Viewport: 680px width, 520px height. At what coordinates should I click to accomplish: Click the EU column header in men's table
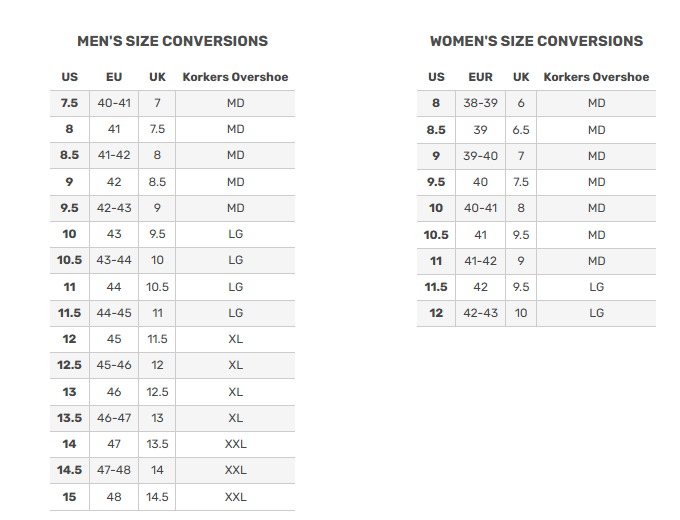114,77
